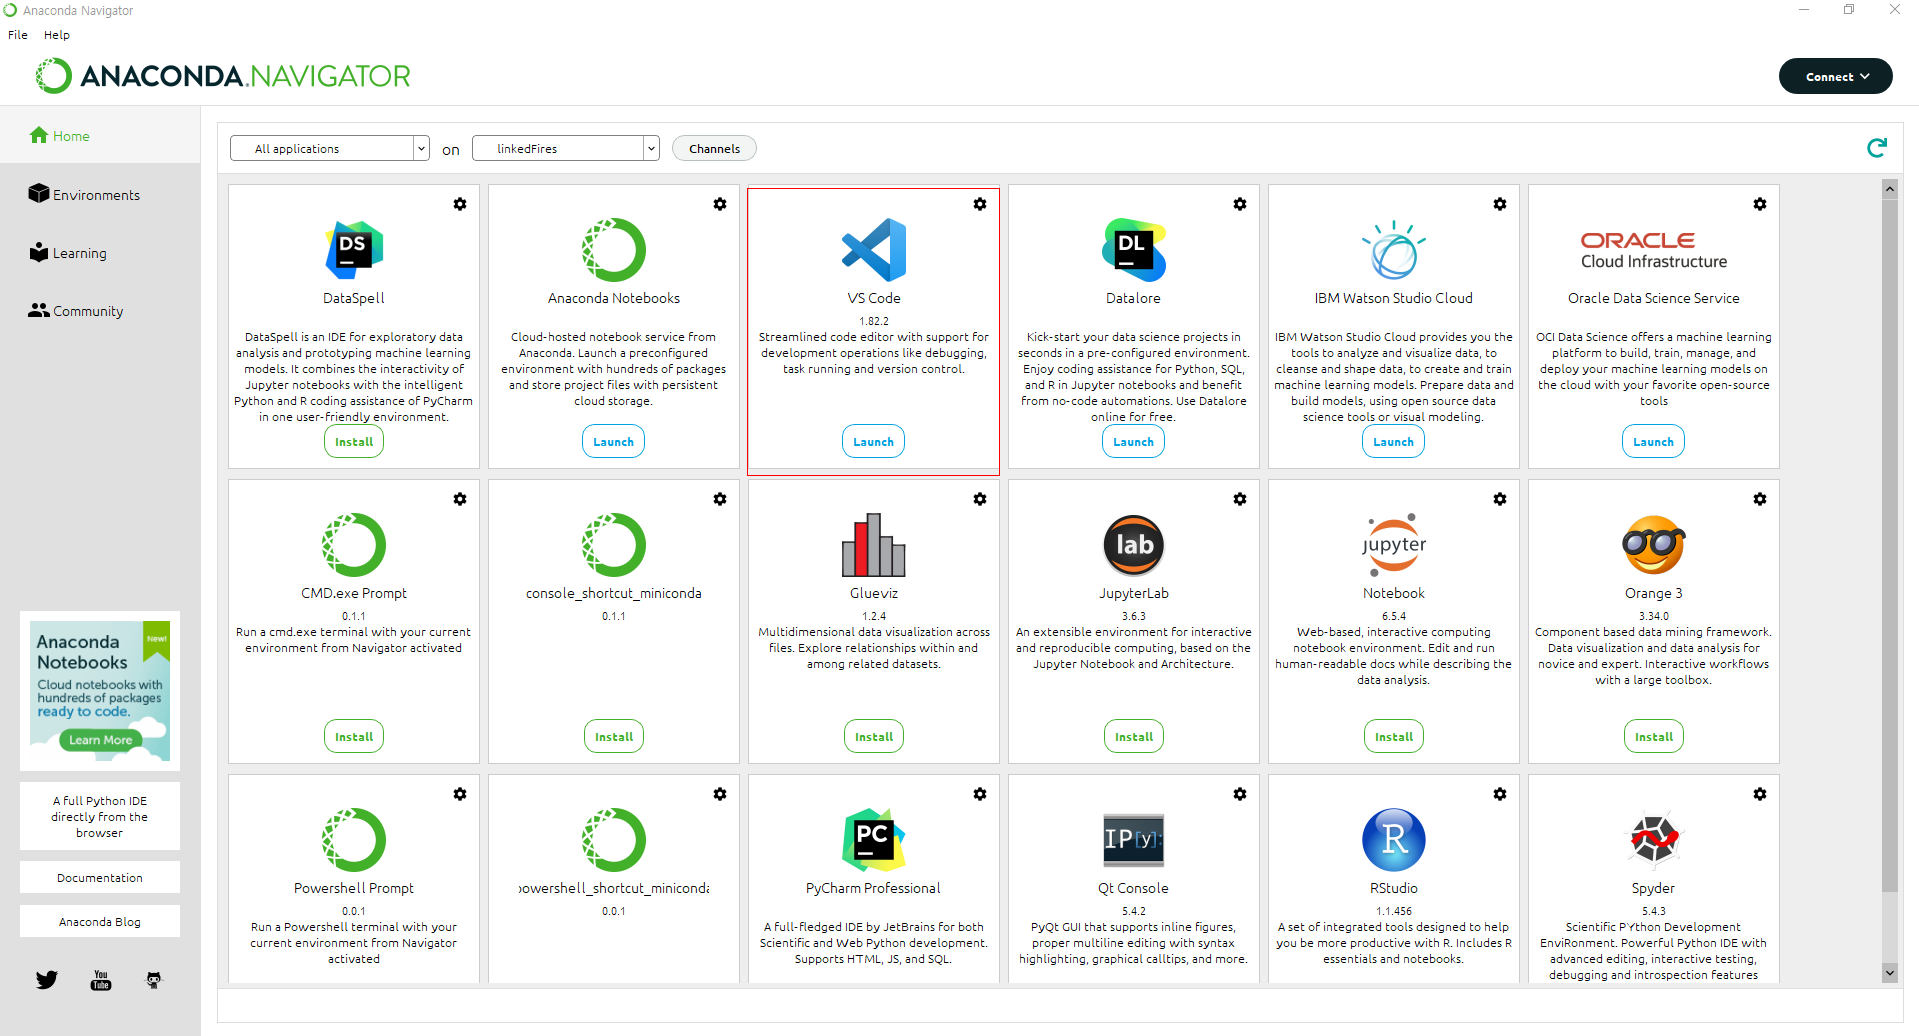This screenshot has width=1919, height=1036.
Task: Click the VS Code logo icon
Action: click(874, 250)
